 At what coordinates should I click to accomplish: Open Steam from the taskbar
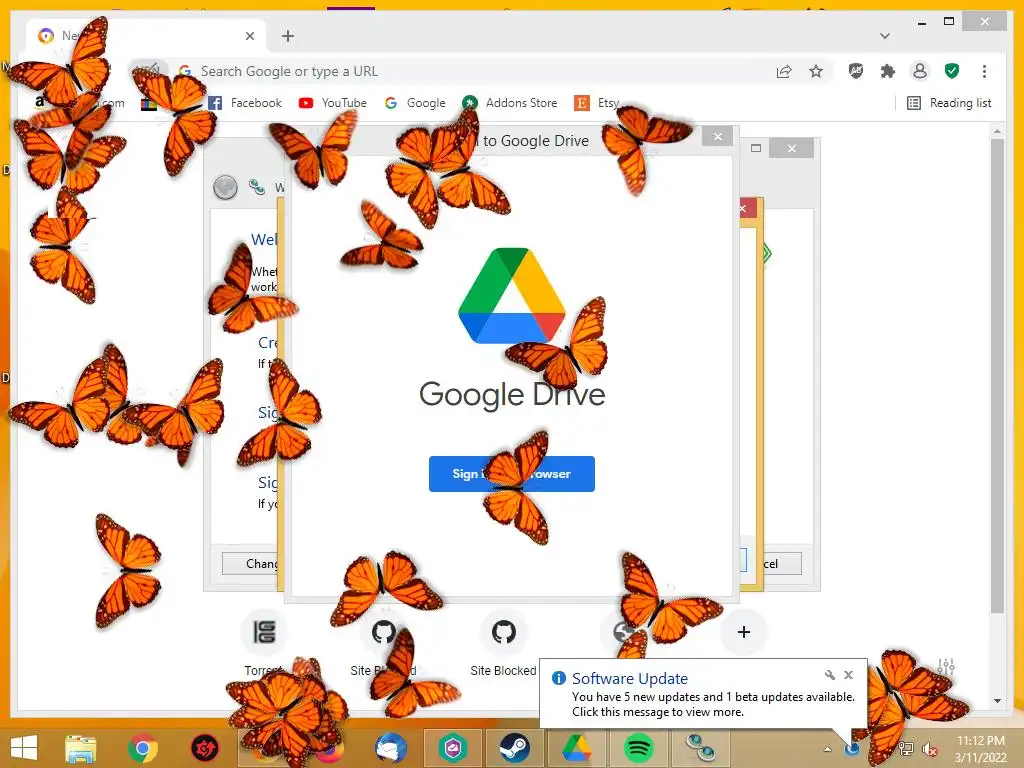(x=515, y=748)
